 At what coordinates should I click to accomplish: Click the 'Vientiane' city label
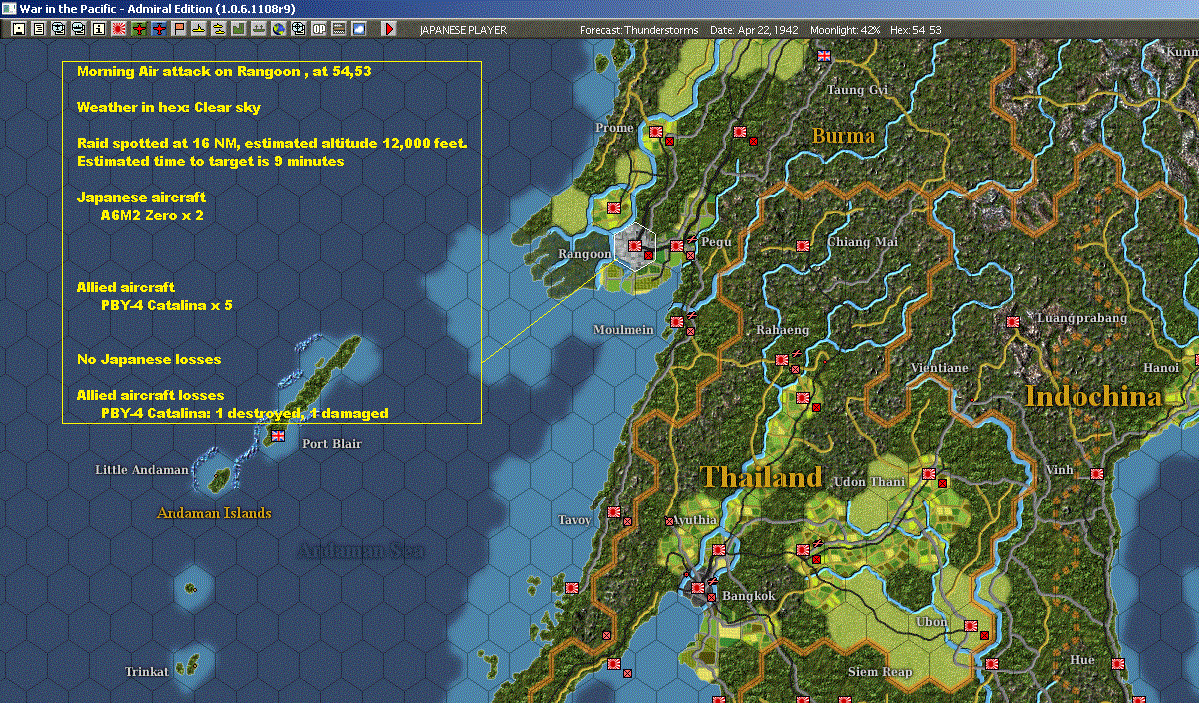click(x=939, y=368)
